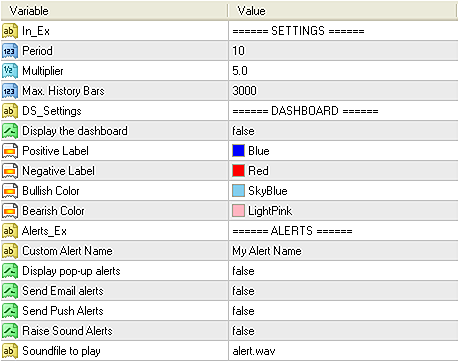
Task: Select the Custom Alert Name row label
Action: tap(67, 251)
